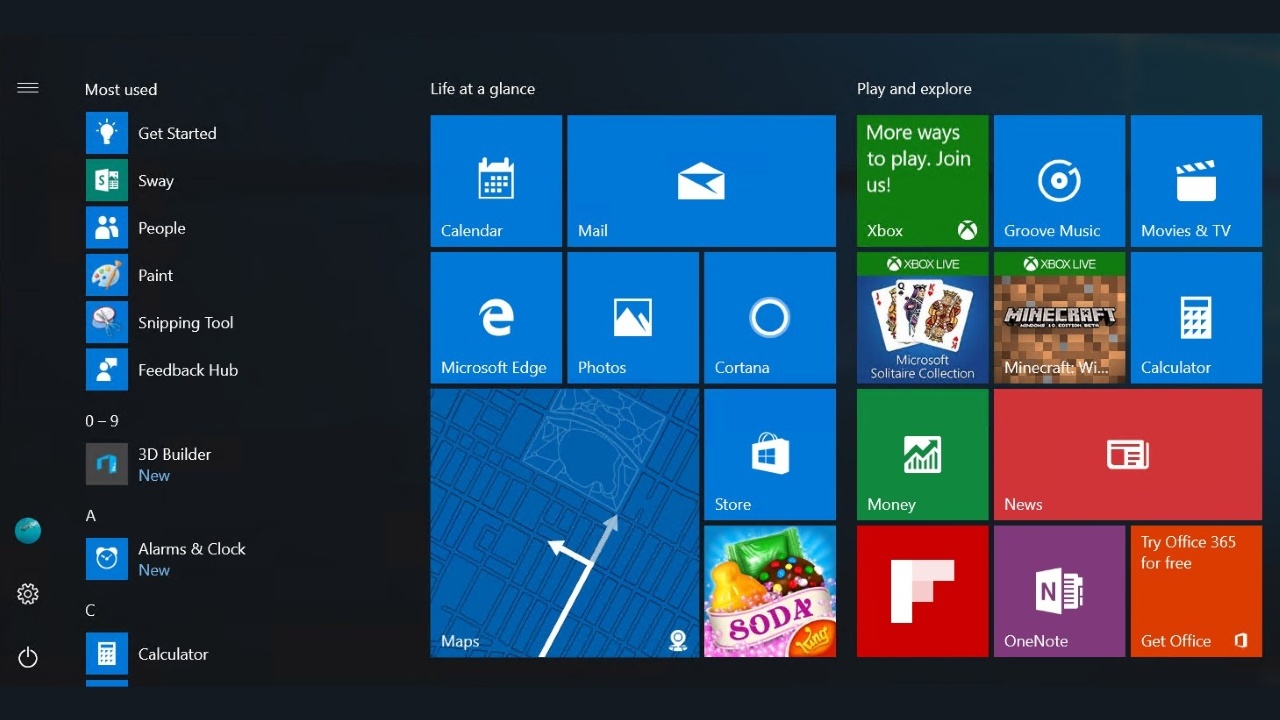Viewport: 1280px width, 720px height.
Task: Click the Power button
Action: click(27, 657)
